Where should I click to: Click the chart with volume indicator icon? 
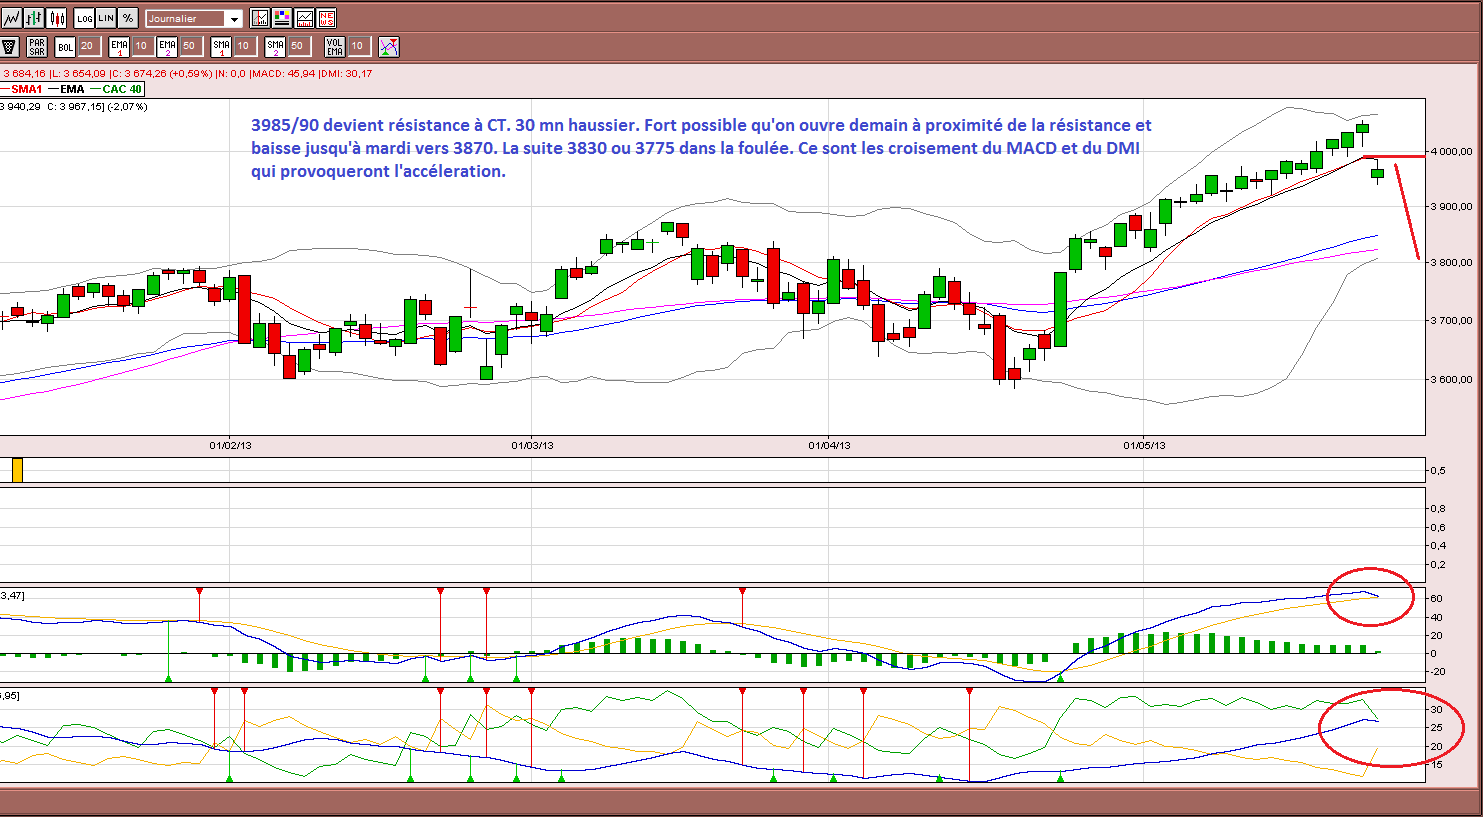pyautogui.click(x=304, y=18)
